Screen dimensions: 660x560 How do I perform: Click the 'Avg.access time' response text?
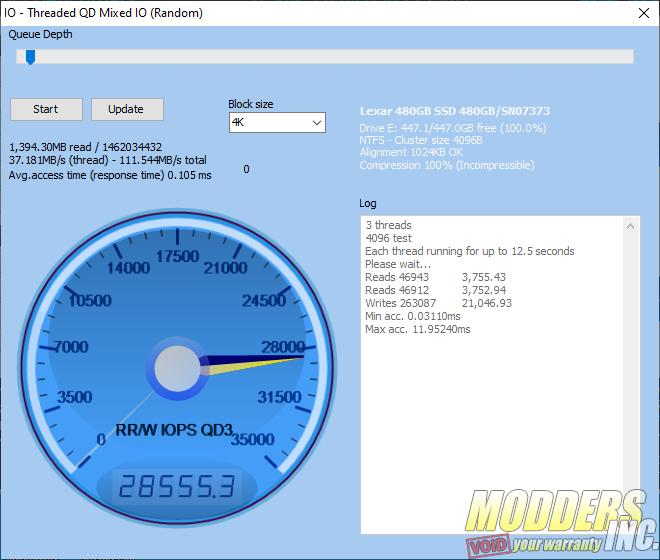[110, 175]
